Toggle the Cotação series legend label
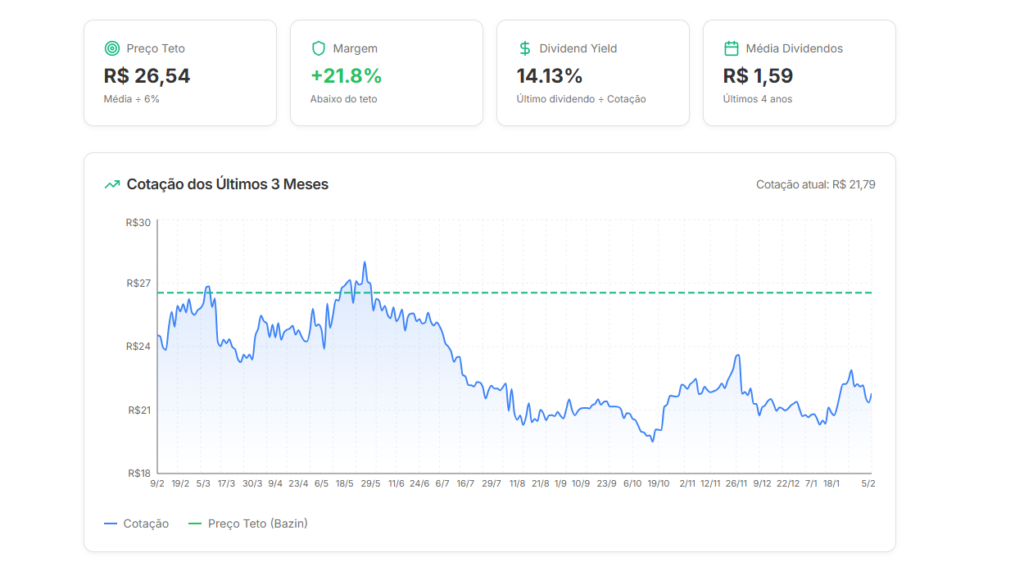This screenshot has width=1024, height=562. click(145, 524)
